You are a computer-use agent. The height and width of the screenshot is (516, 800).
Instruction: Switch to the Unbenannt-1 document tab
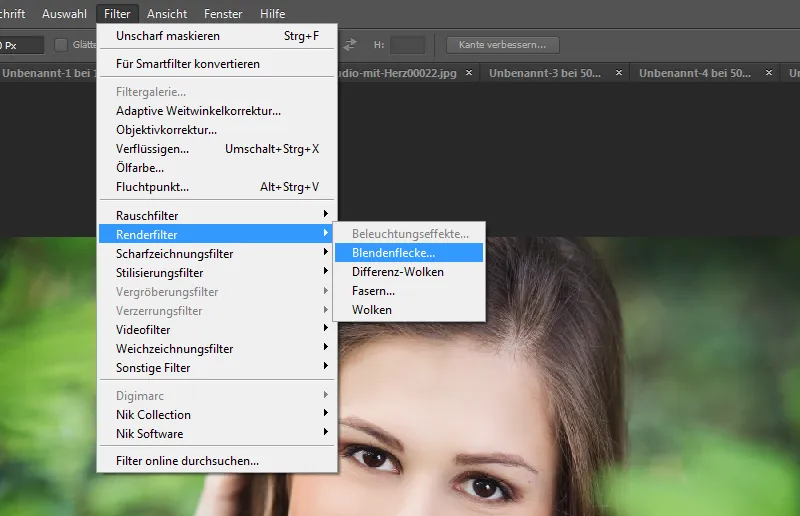tap(48, 73)
